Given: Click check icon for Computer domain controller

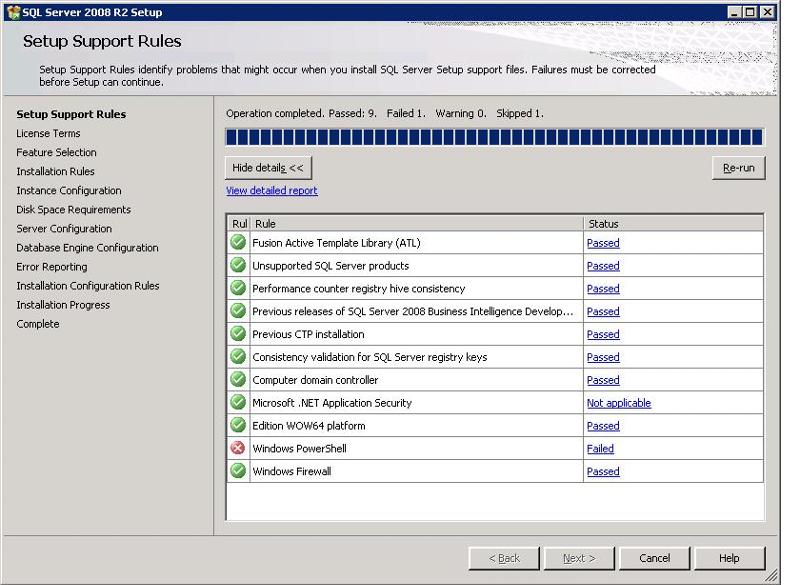Looking at the screenshot, I should 238,379.
